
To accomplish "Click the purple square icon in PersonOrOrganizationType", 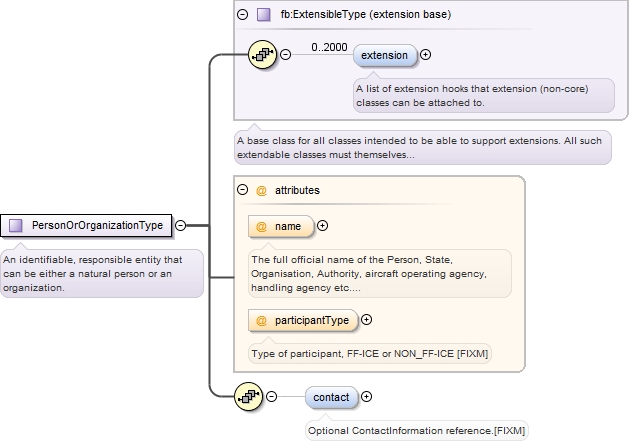I will [x=16, y=225].
